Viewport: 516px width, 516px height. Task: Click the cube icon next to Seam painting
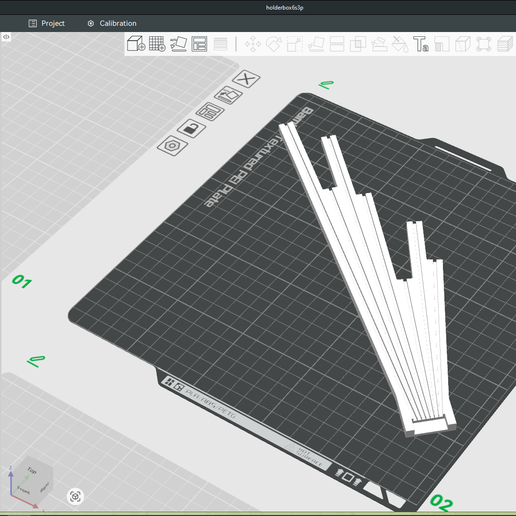pyautogui.click(x=463, y=44)
